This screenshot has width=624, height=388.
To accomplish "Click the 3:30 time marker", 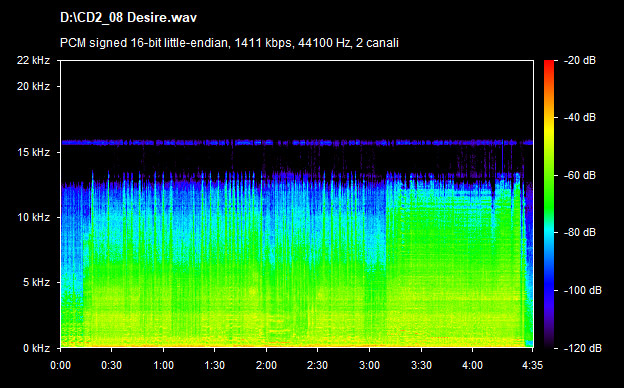I will (421, 365).
